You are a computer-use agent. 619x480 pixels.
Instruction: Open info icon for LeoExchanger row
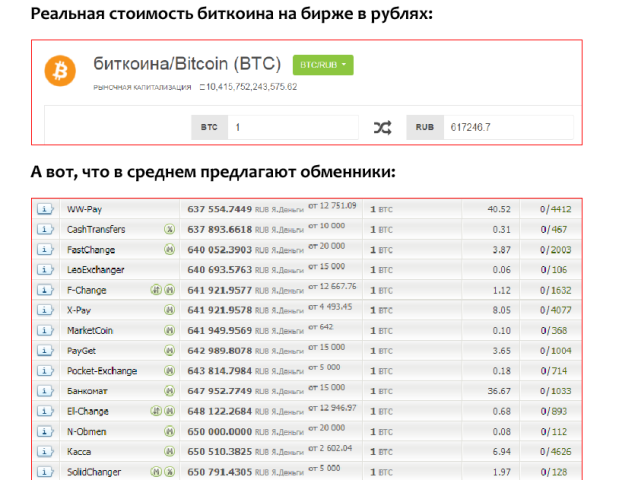pos(45,270)
